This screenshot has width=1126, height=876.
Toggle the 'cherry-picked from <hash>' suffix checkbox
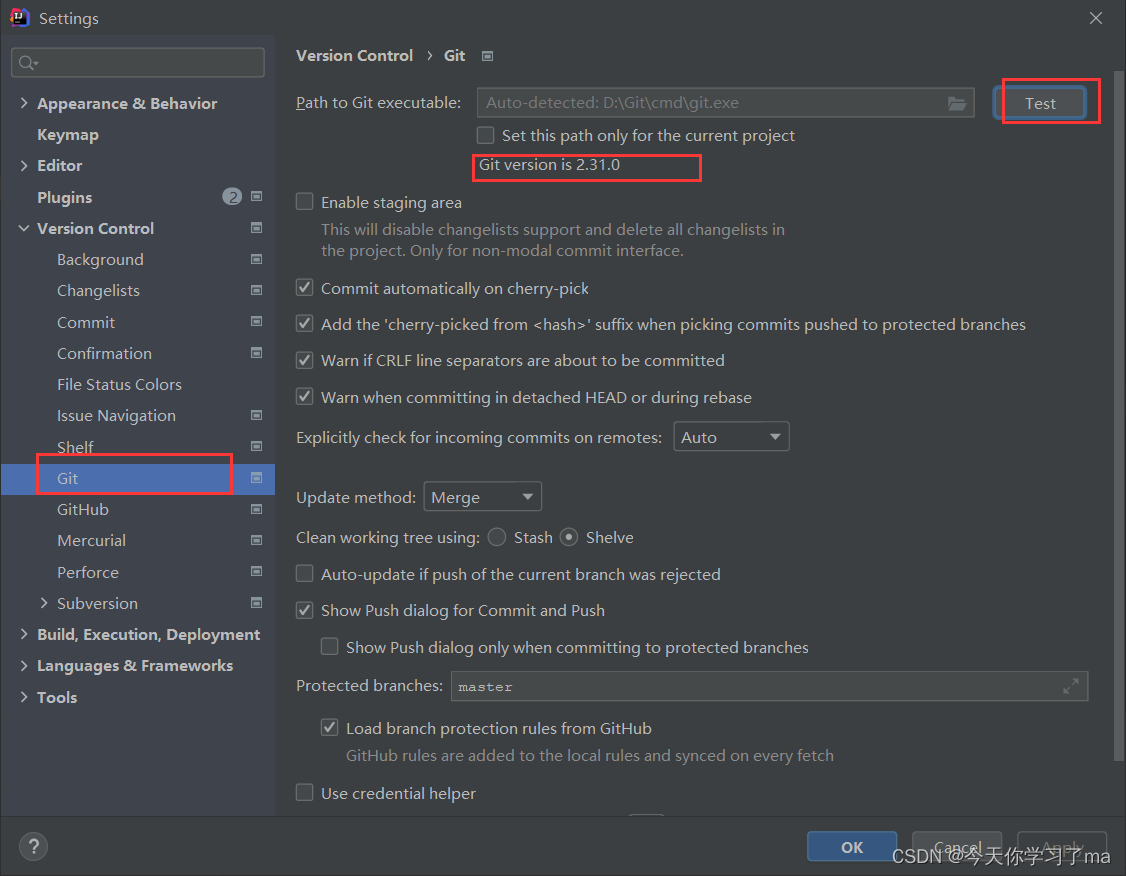click(304, 324)
